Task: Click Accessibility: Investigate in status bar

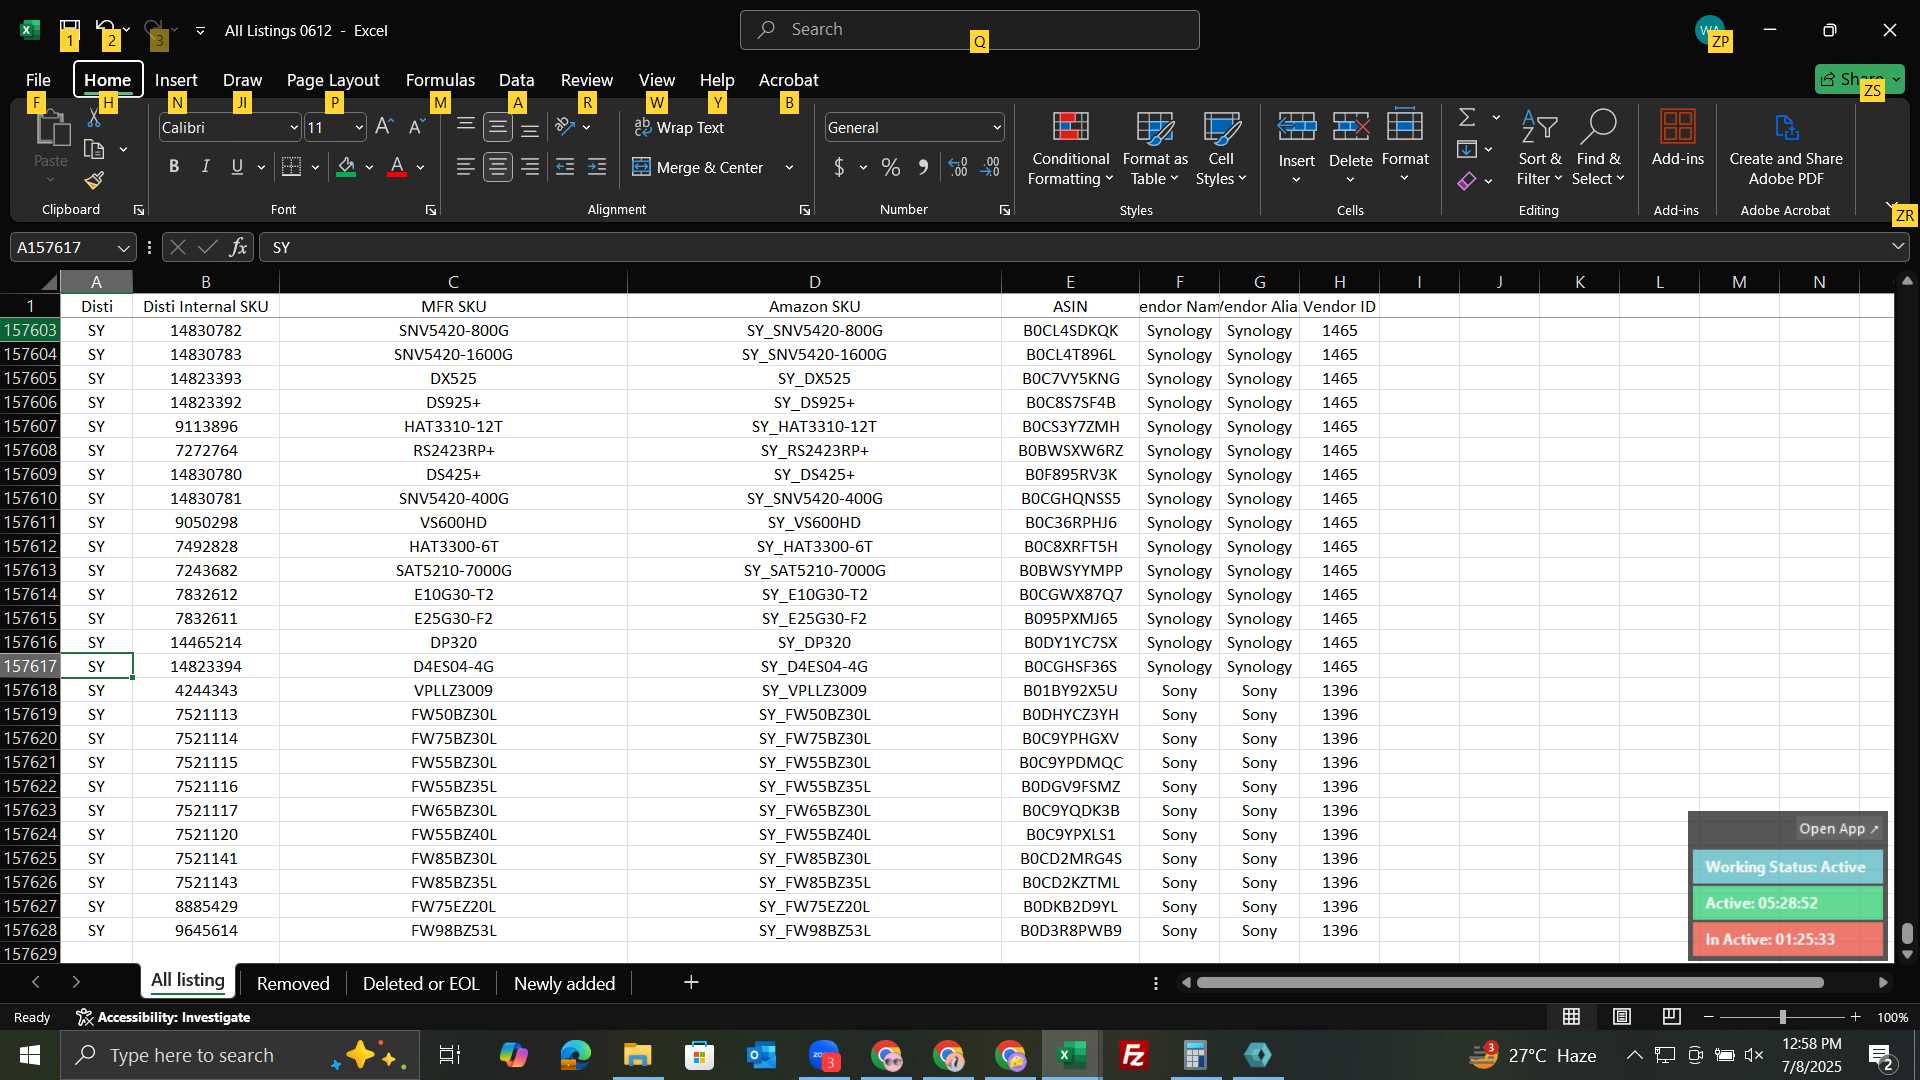Action: pyautogui.click(x=163, y=1017)
